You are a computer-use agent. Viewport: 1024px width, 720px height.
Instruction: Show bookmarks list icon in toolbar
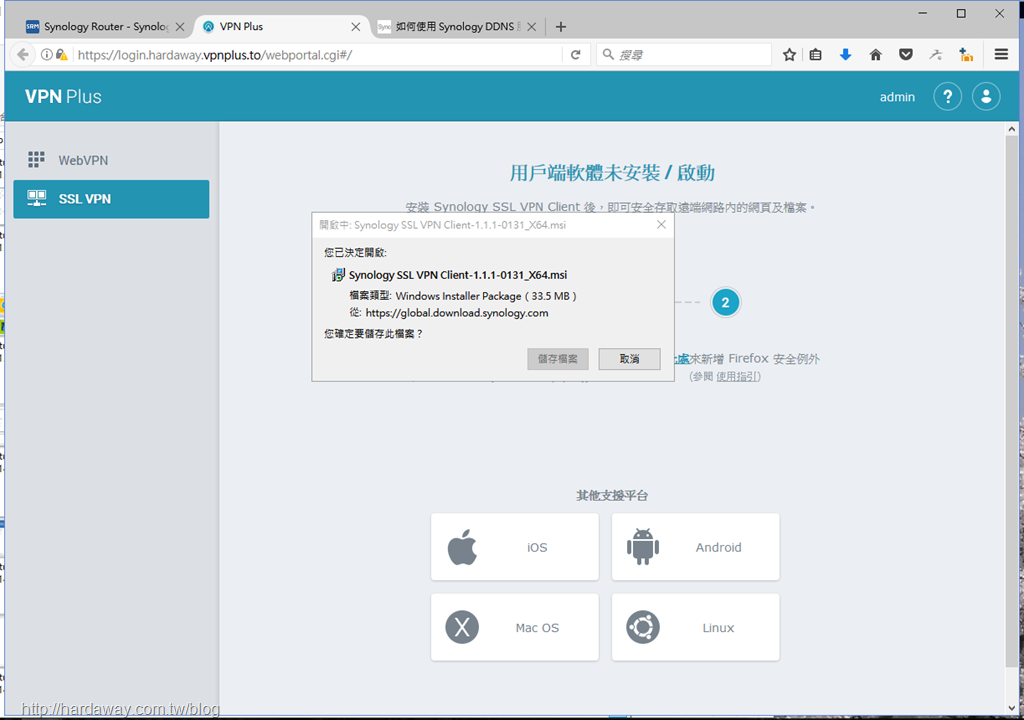[x=816, y=55]
